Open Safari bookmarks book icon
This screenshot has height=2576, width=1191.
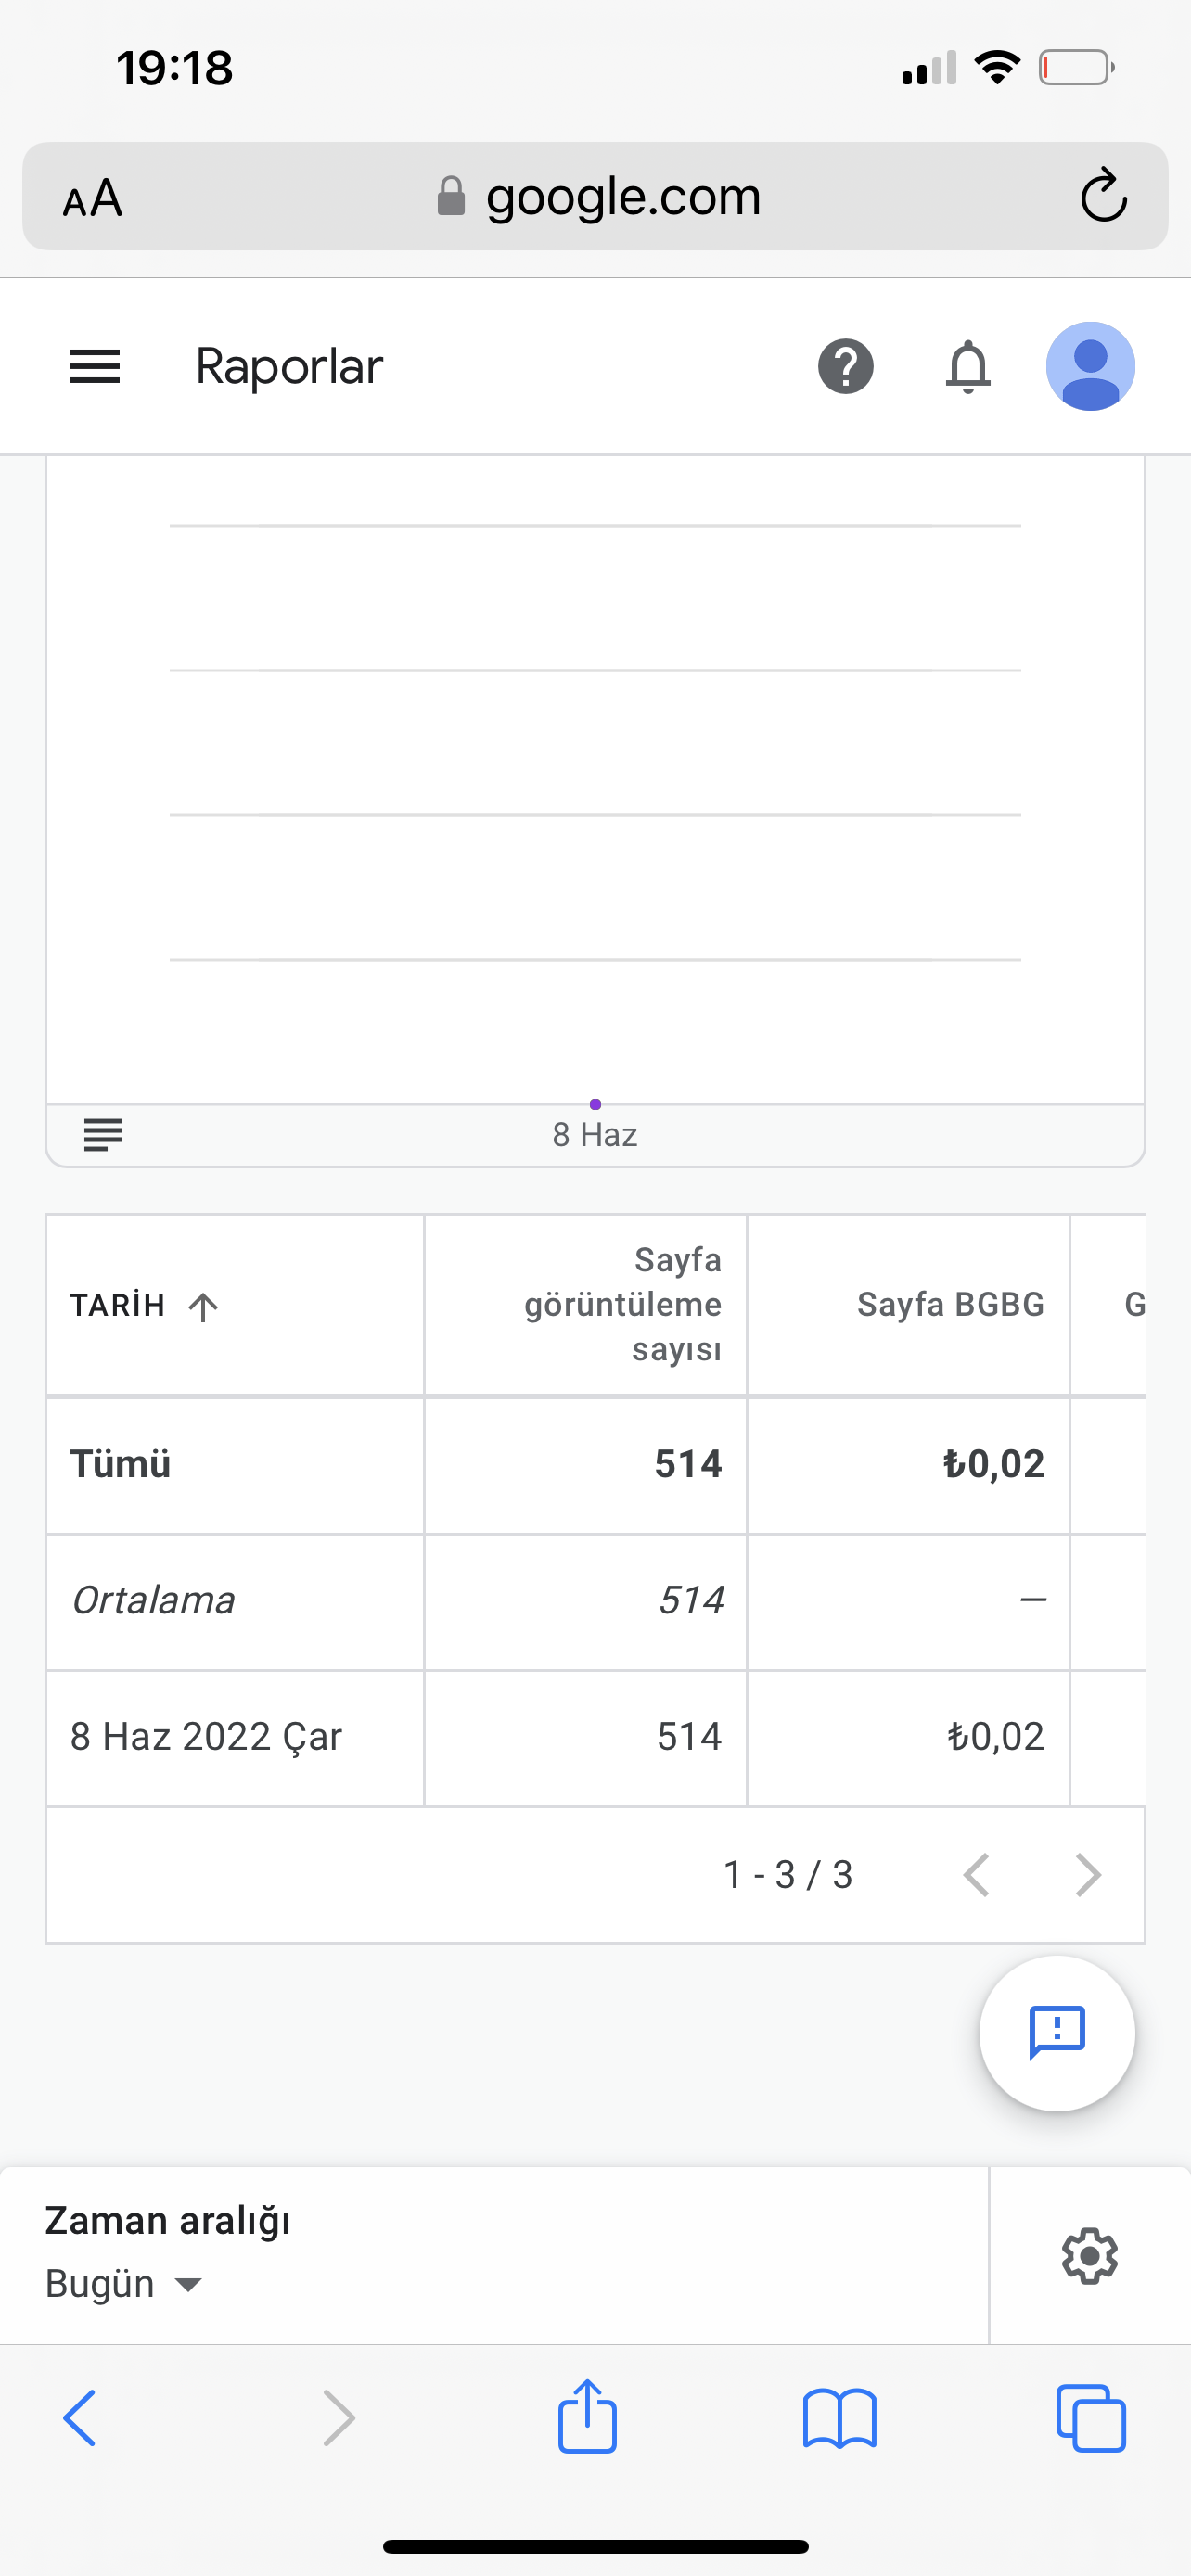839,2418
